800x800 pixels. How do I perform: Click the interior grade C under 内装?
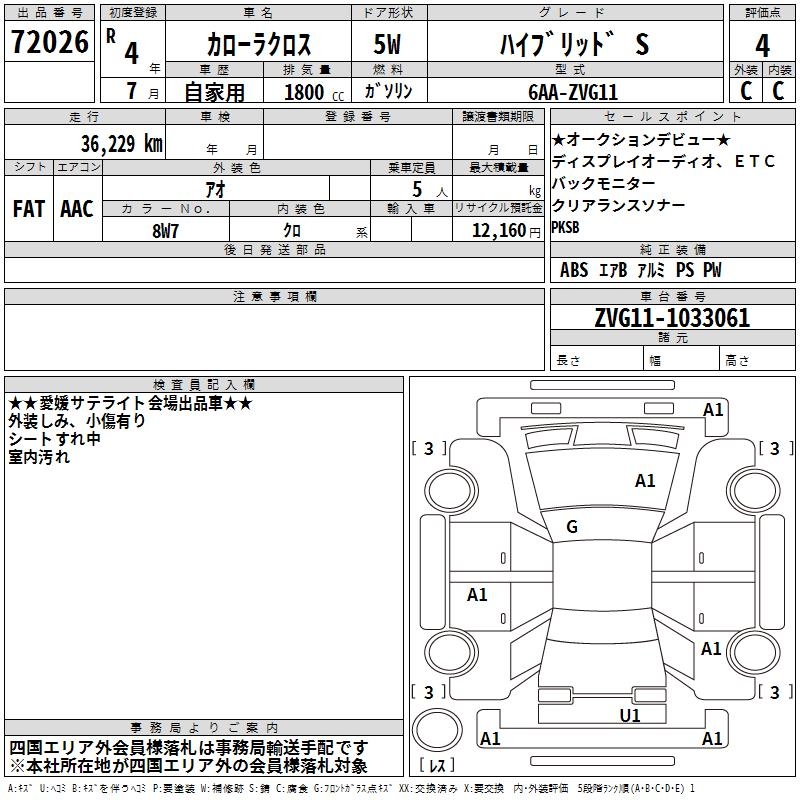[x=779, y=91]
